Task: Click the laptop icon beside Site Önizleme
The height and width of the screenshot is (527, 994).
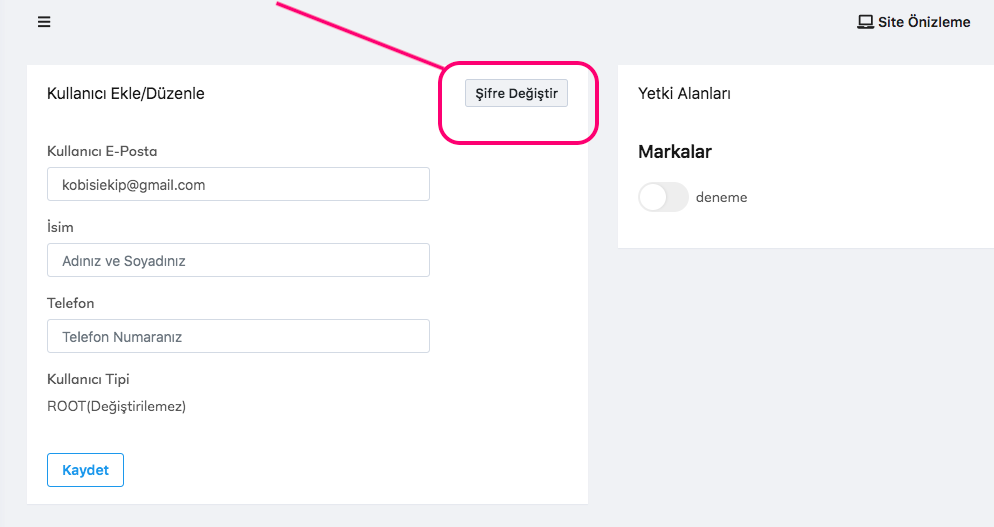Action: click(x=865, y=22)
